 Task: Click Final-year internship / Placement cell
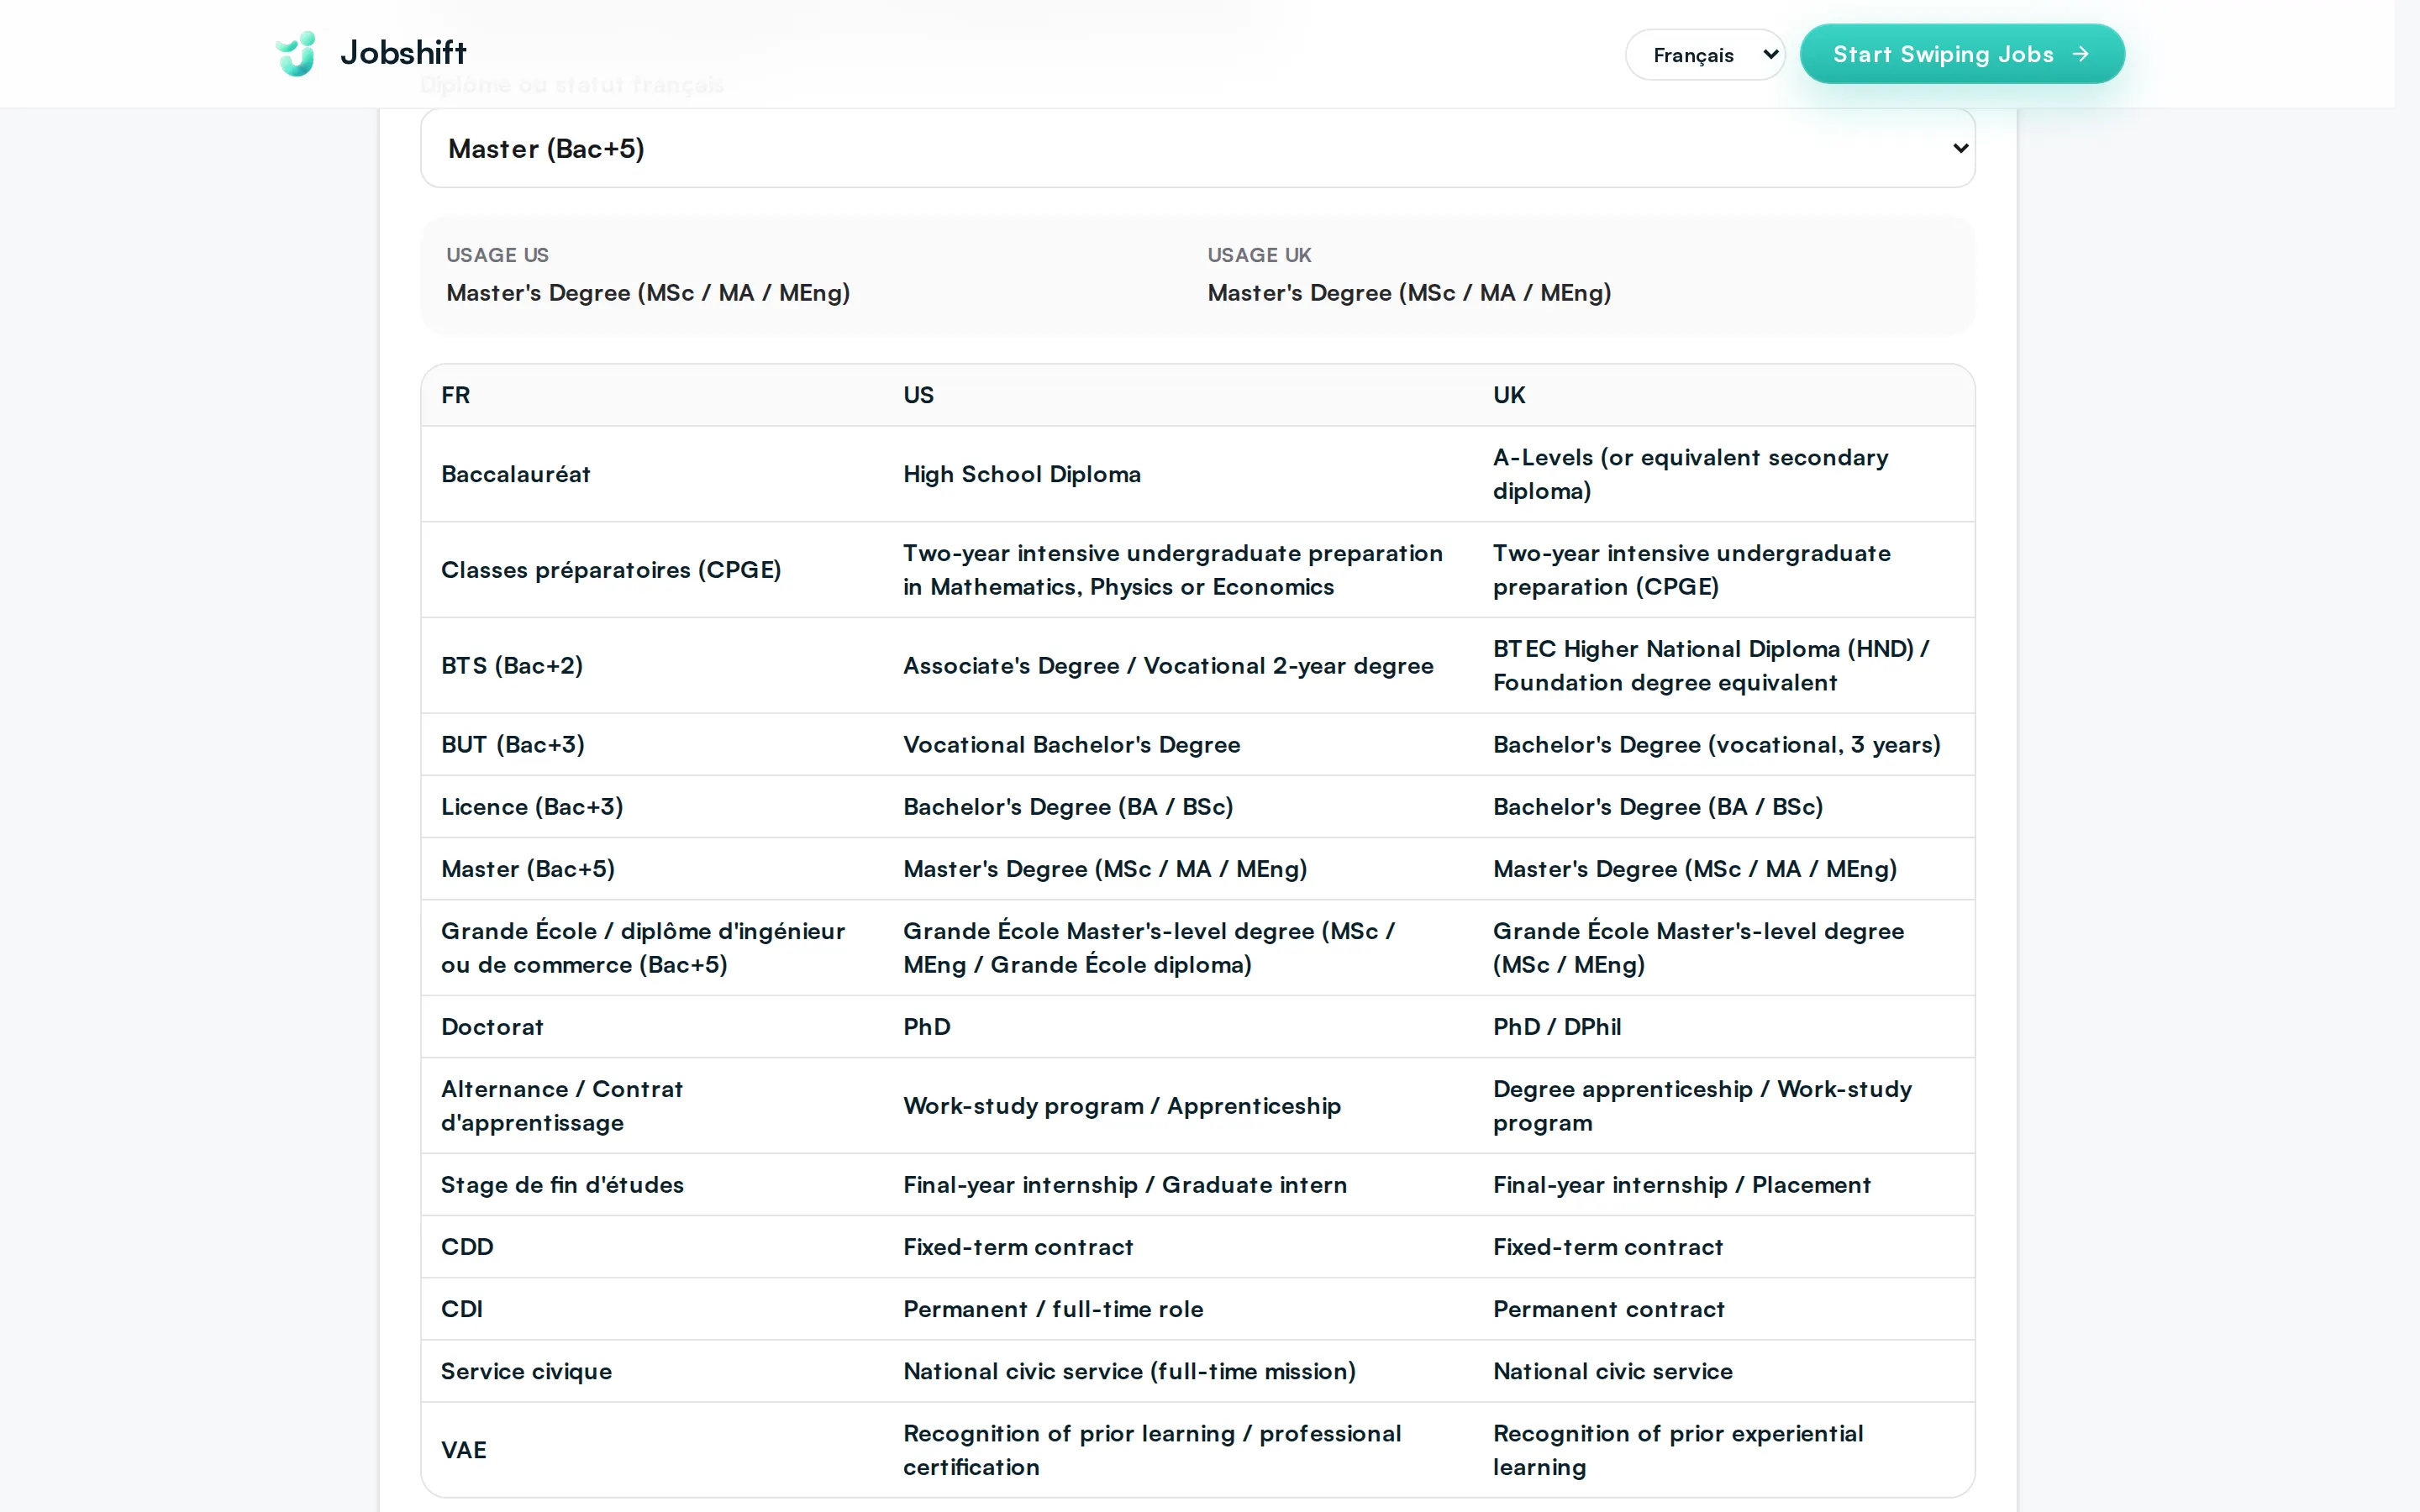(x=1681, y=1185)
